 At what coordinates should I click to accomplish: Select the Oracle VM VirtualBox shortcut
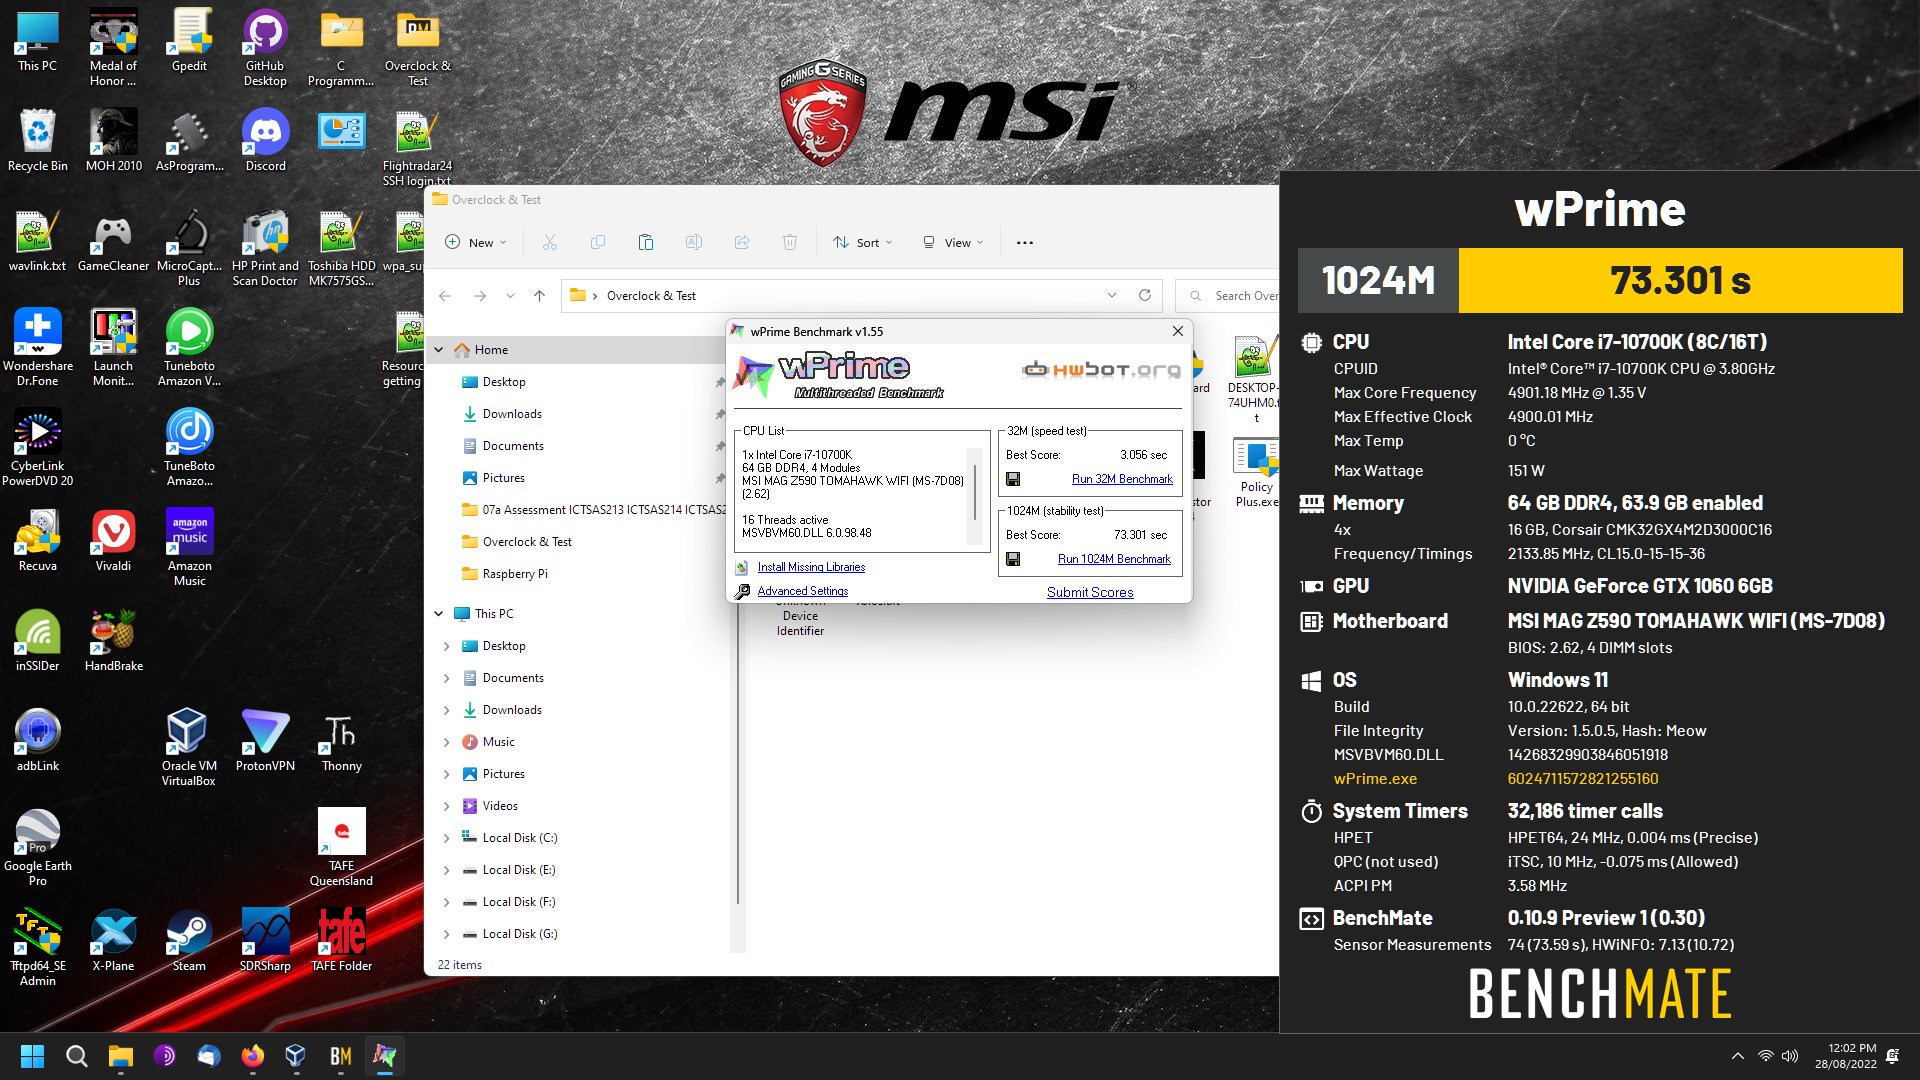coord(189,747)
